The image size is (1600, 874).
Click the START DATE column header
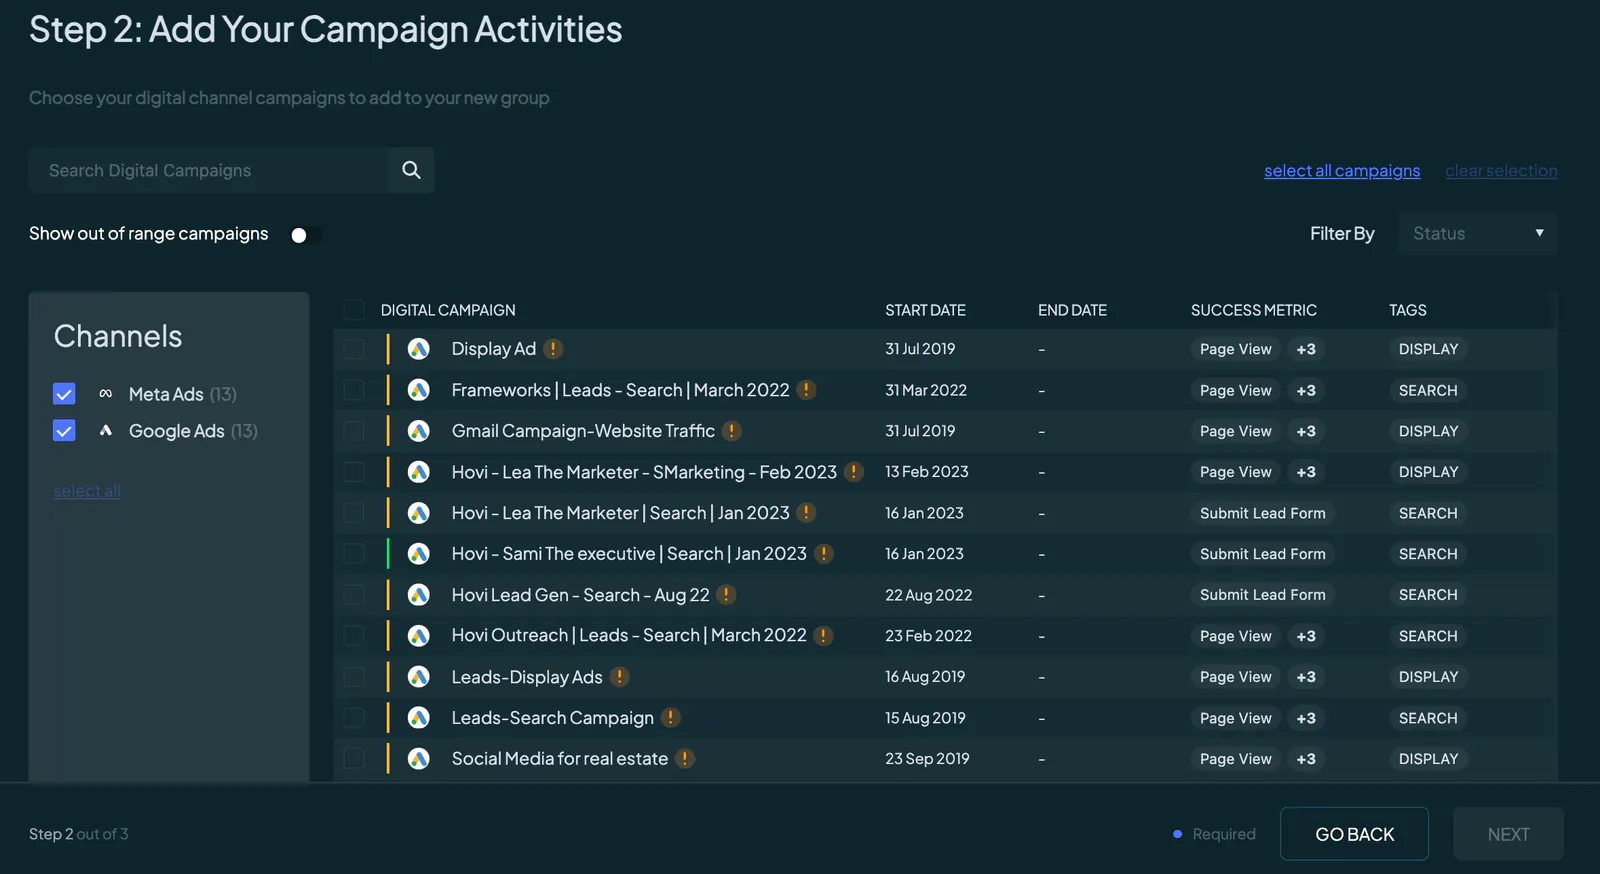[925, 310]
